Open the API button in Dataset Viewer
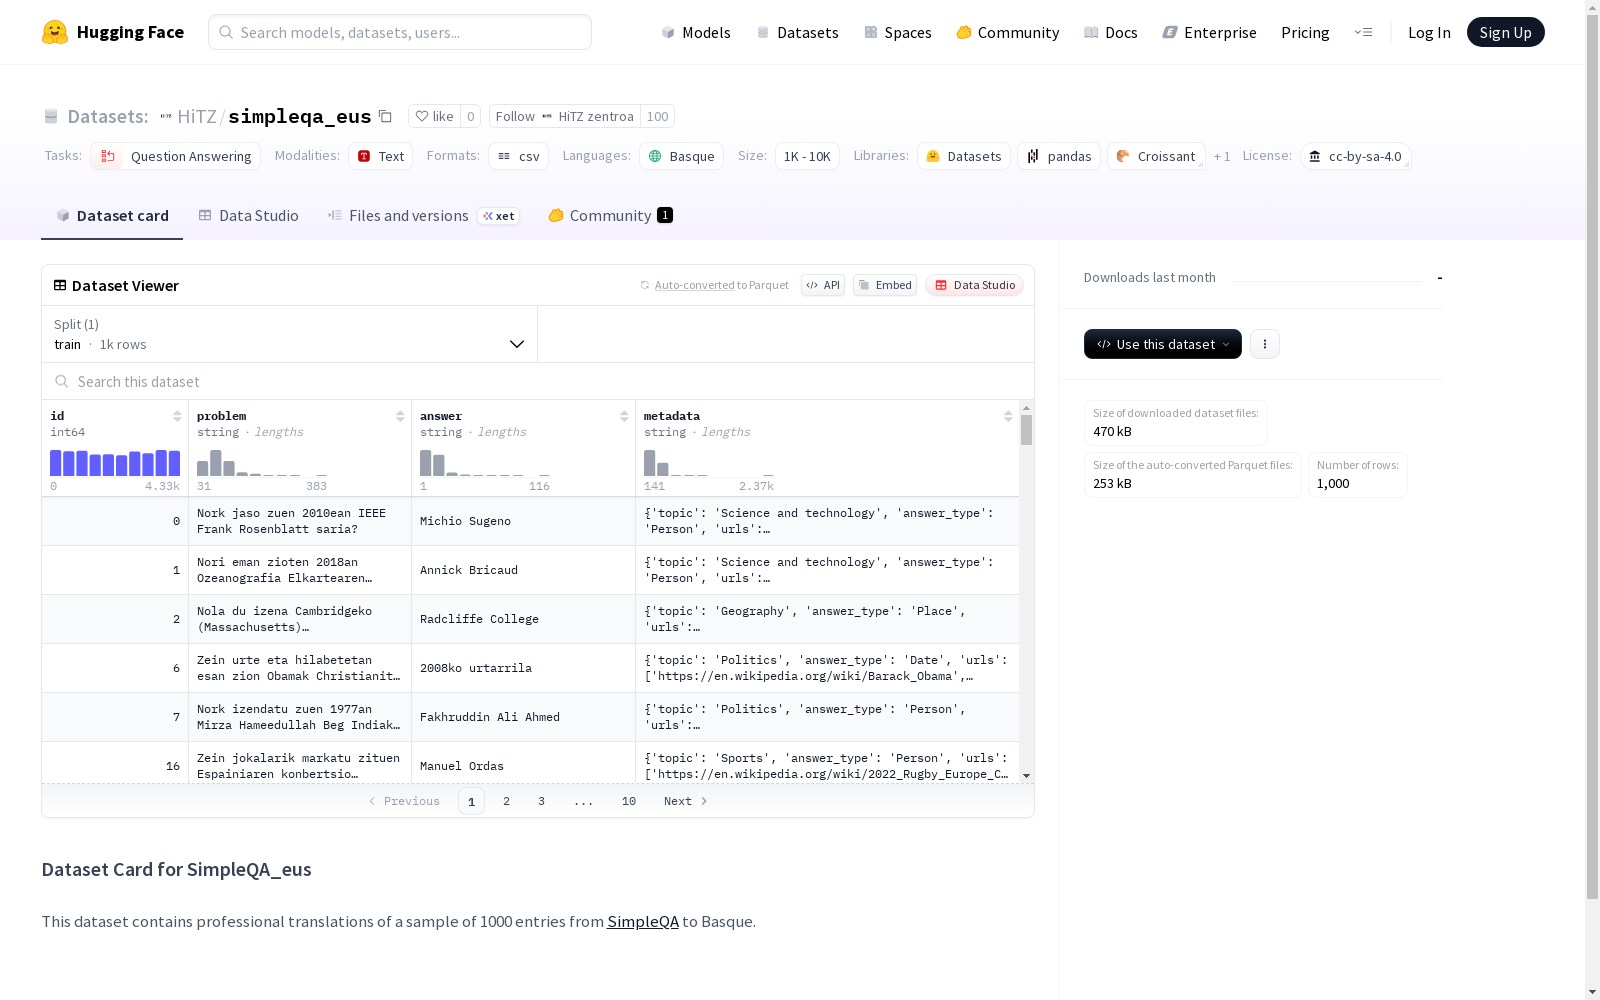Image resolution: width=1600 pixels, height=1000 pixels. [823, 285]
